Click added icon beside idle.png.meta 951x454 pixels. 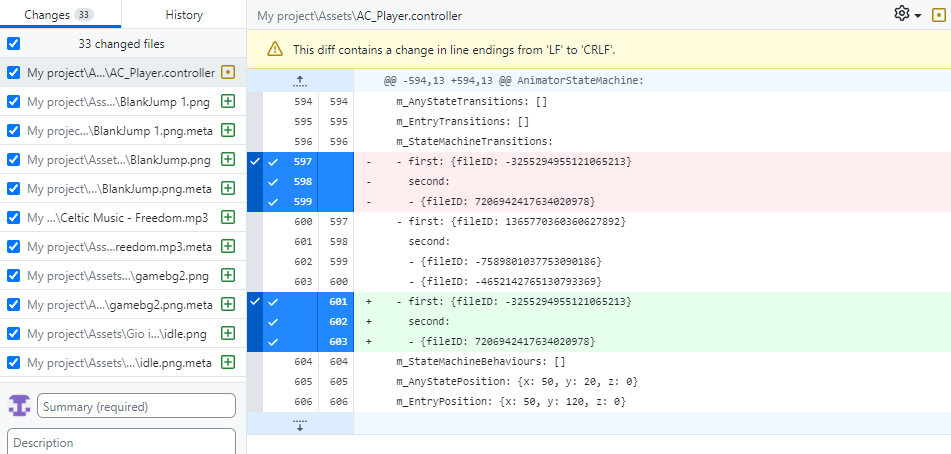click(x=227, y=362)
